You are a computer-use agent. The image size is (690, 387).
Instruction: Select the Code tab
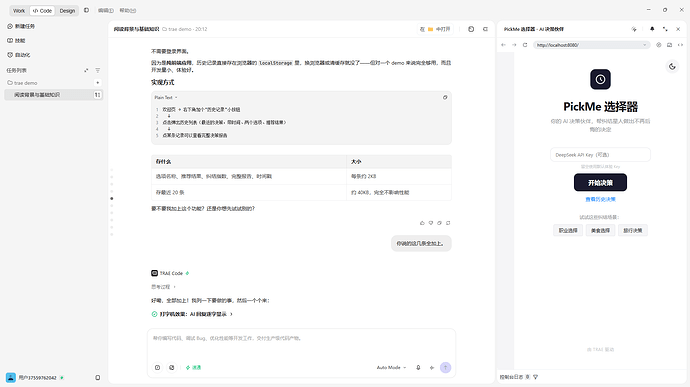pos(42,11)
